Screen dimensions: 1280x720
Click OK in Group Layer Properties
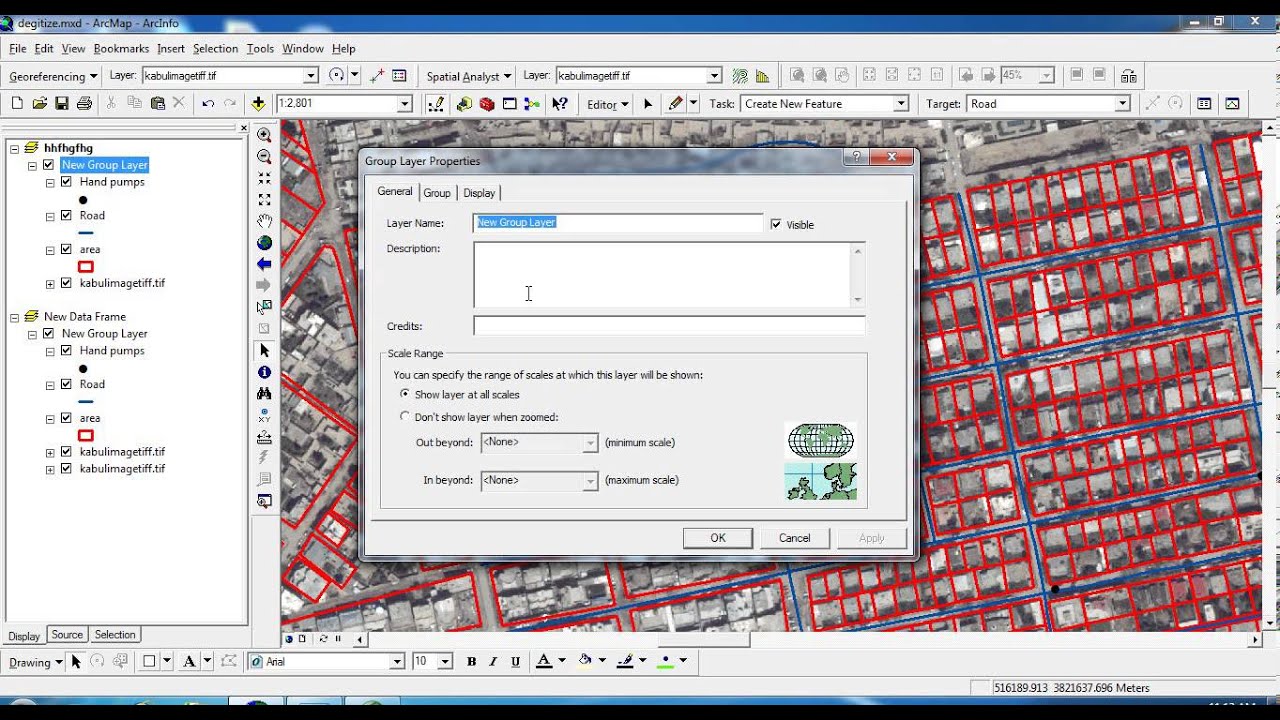point(718,538)
